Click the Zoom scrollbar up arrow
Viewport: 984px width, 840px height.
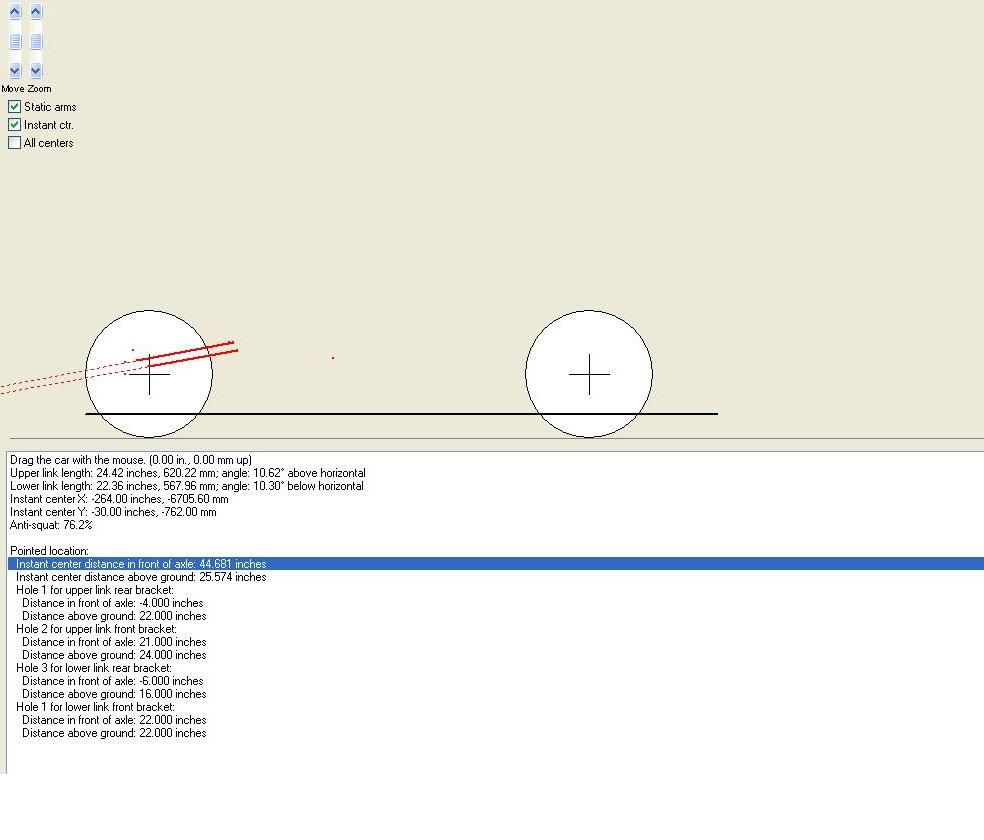tap(36, 12)
